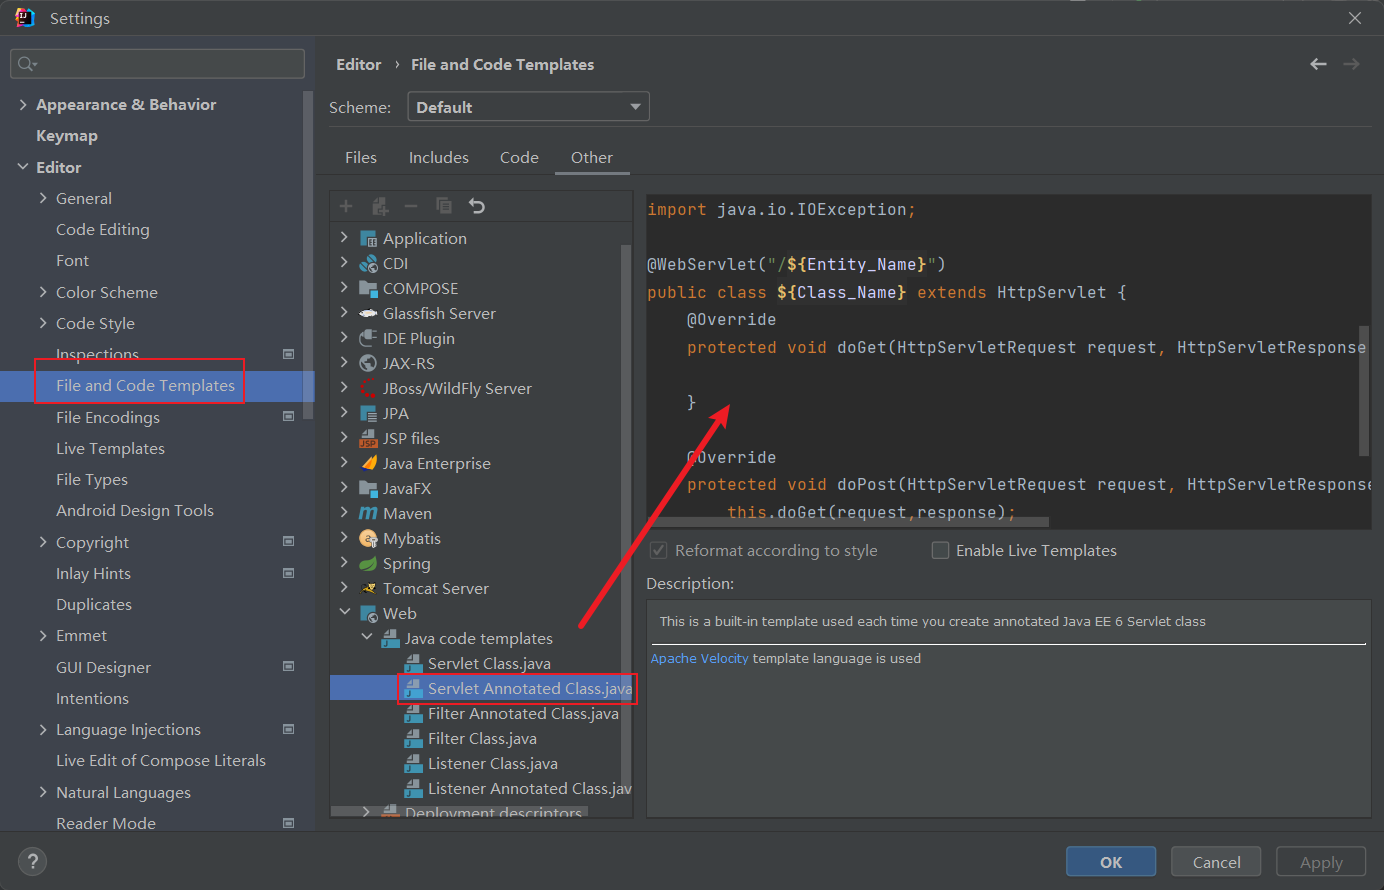Click the copy template icon
This screenshot has height=890, width=1384.
pyautogui.click(x=444, y=206)
